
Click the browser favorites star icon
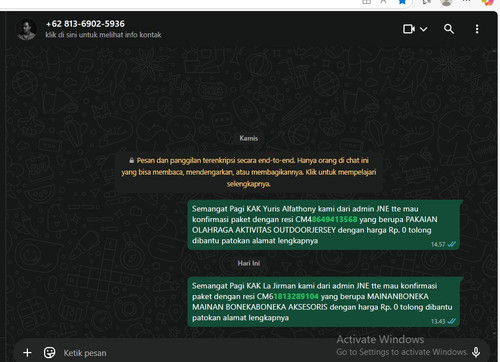[x=402, y=2]
